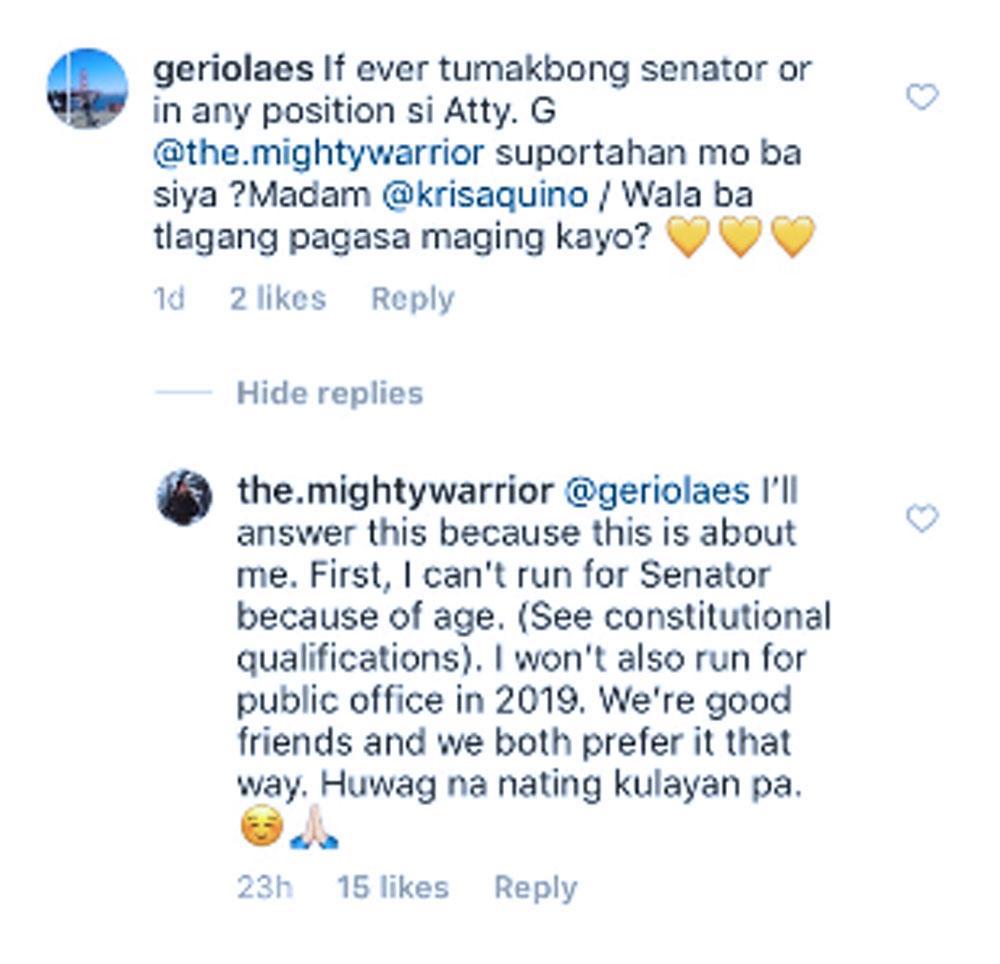Open the.mightywarrior profile picture
Viewport: 1000px width, 964px height.
(x=185, y=497)
